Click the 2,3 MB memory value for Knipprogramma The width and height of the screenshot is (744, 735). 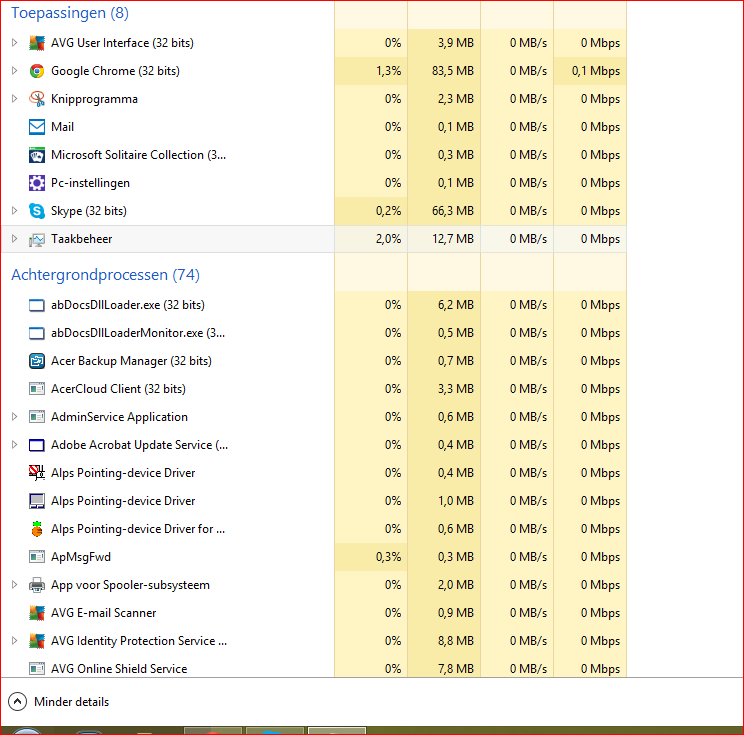pyautogui.click(x=456, y=99)
